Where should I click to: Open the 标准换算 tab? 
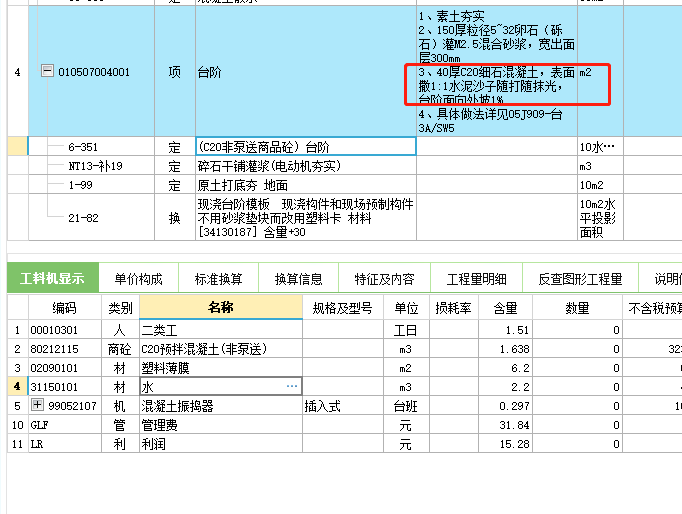[218, 279]
